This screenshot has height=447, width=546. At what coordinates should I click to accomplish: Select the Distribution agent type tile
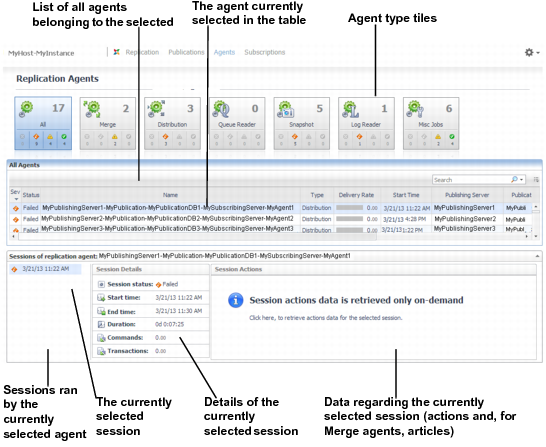click(172, 123)
